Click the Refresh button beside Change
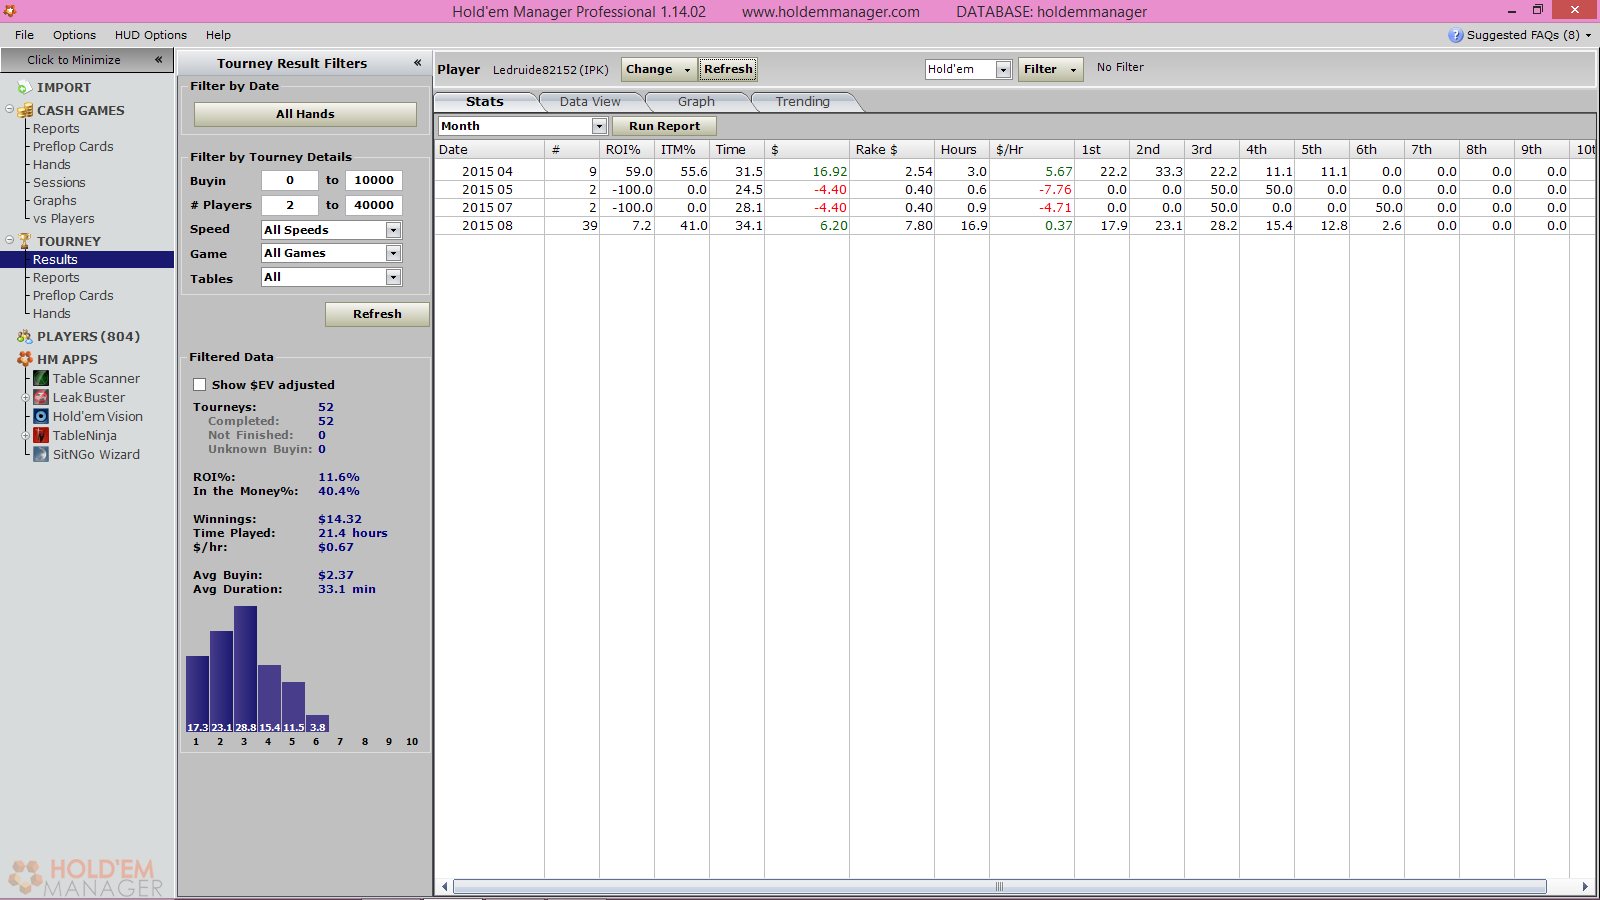The height and width of the screenshot is (900, 1600). [x=728, y=69]
